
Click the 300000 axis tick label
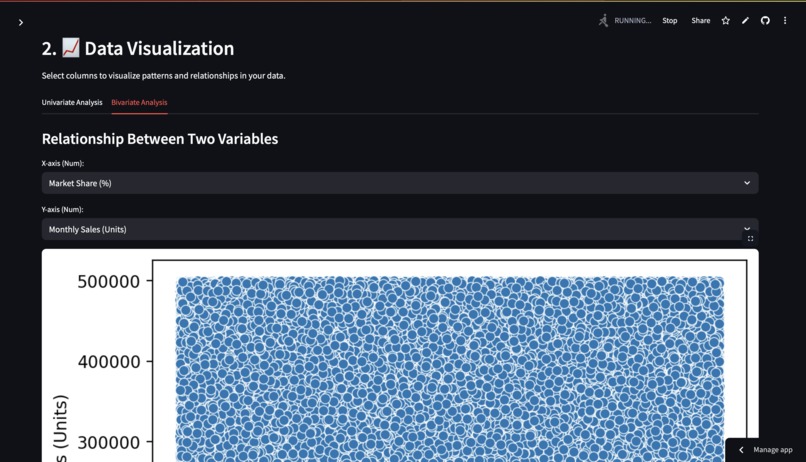click(108, 442)
